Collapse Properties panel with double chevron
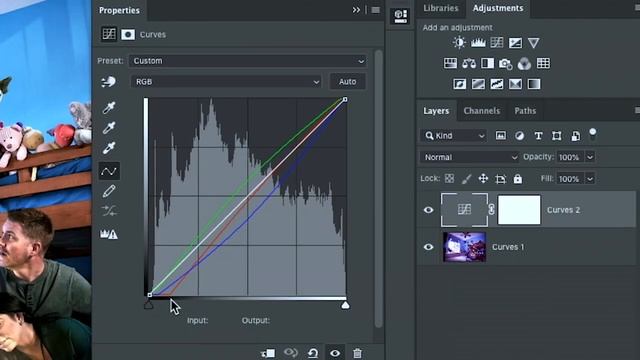Screen dimensions: 640x360 (356, 10)
